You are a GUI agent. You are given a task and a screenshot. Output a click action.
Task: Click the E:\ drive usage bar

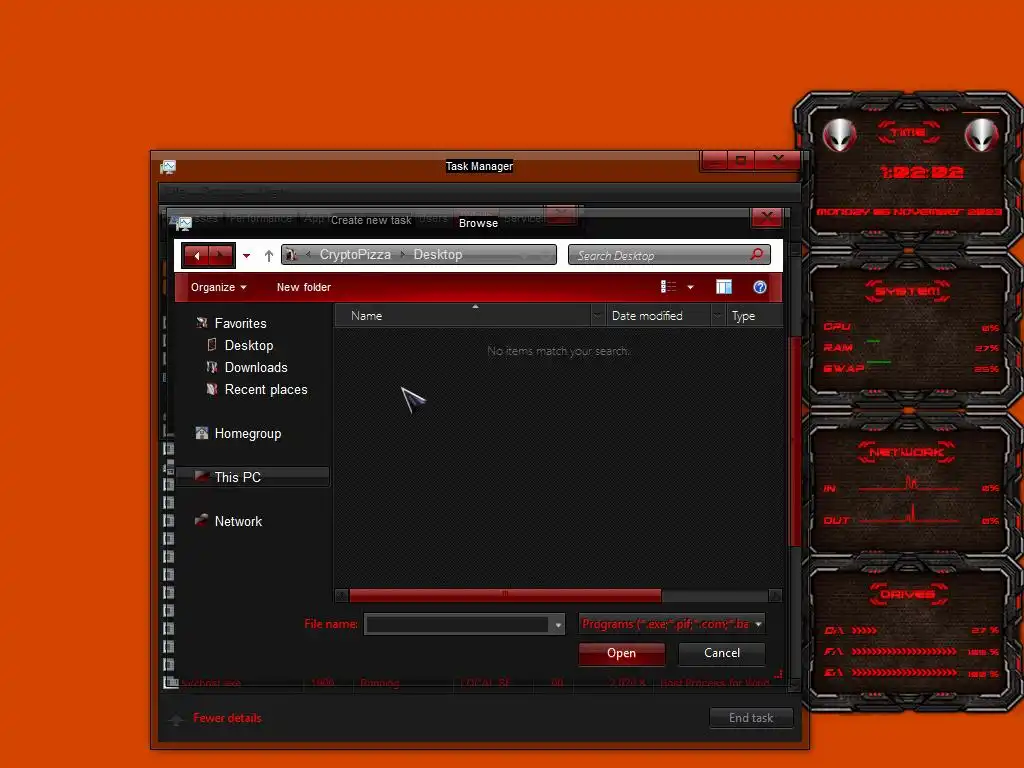point(904,673)
